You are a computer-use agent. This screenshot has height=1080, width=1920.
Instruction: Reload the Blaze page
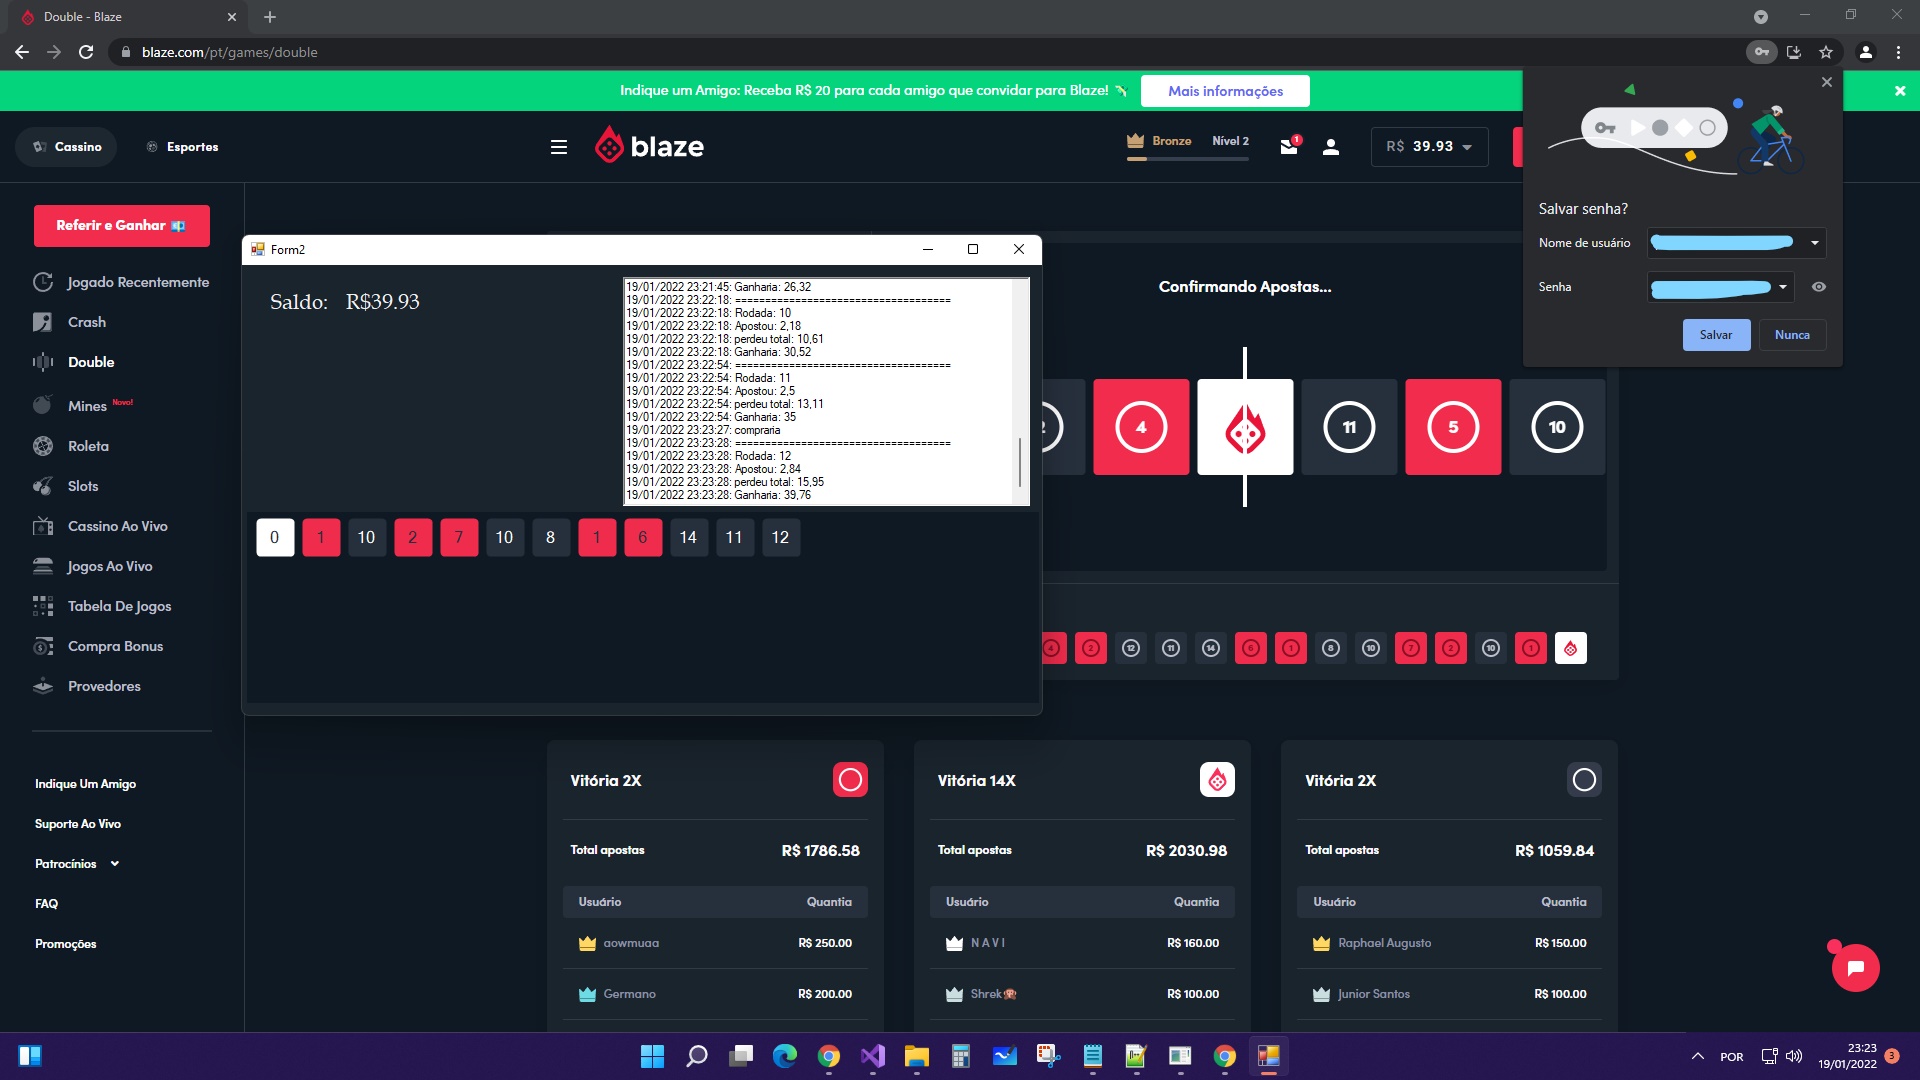[86, 52]
